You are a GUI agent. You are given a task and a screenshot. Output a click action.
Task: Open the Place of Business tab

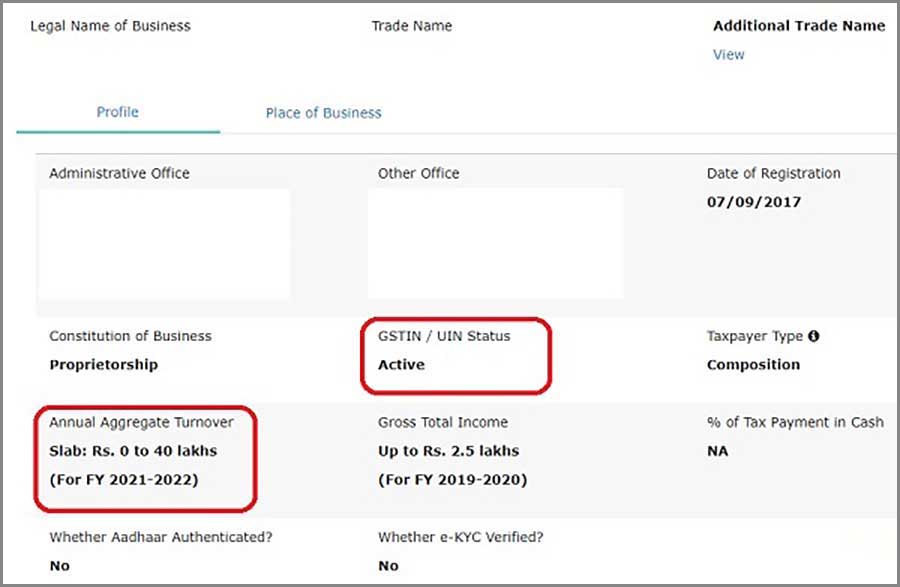coord(323,113)
